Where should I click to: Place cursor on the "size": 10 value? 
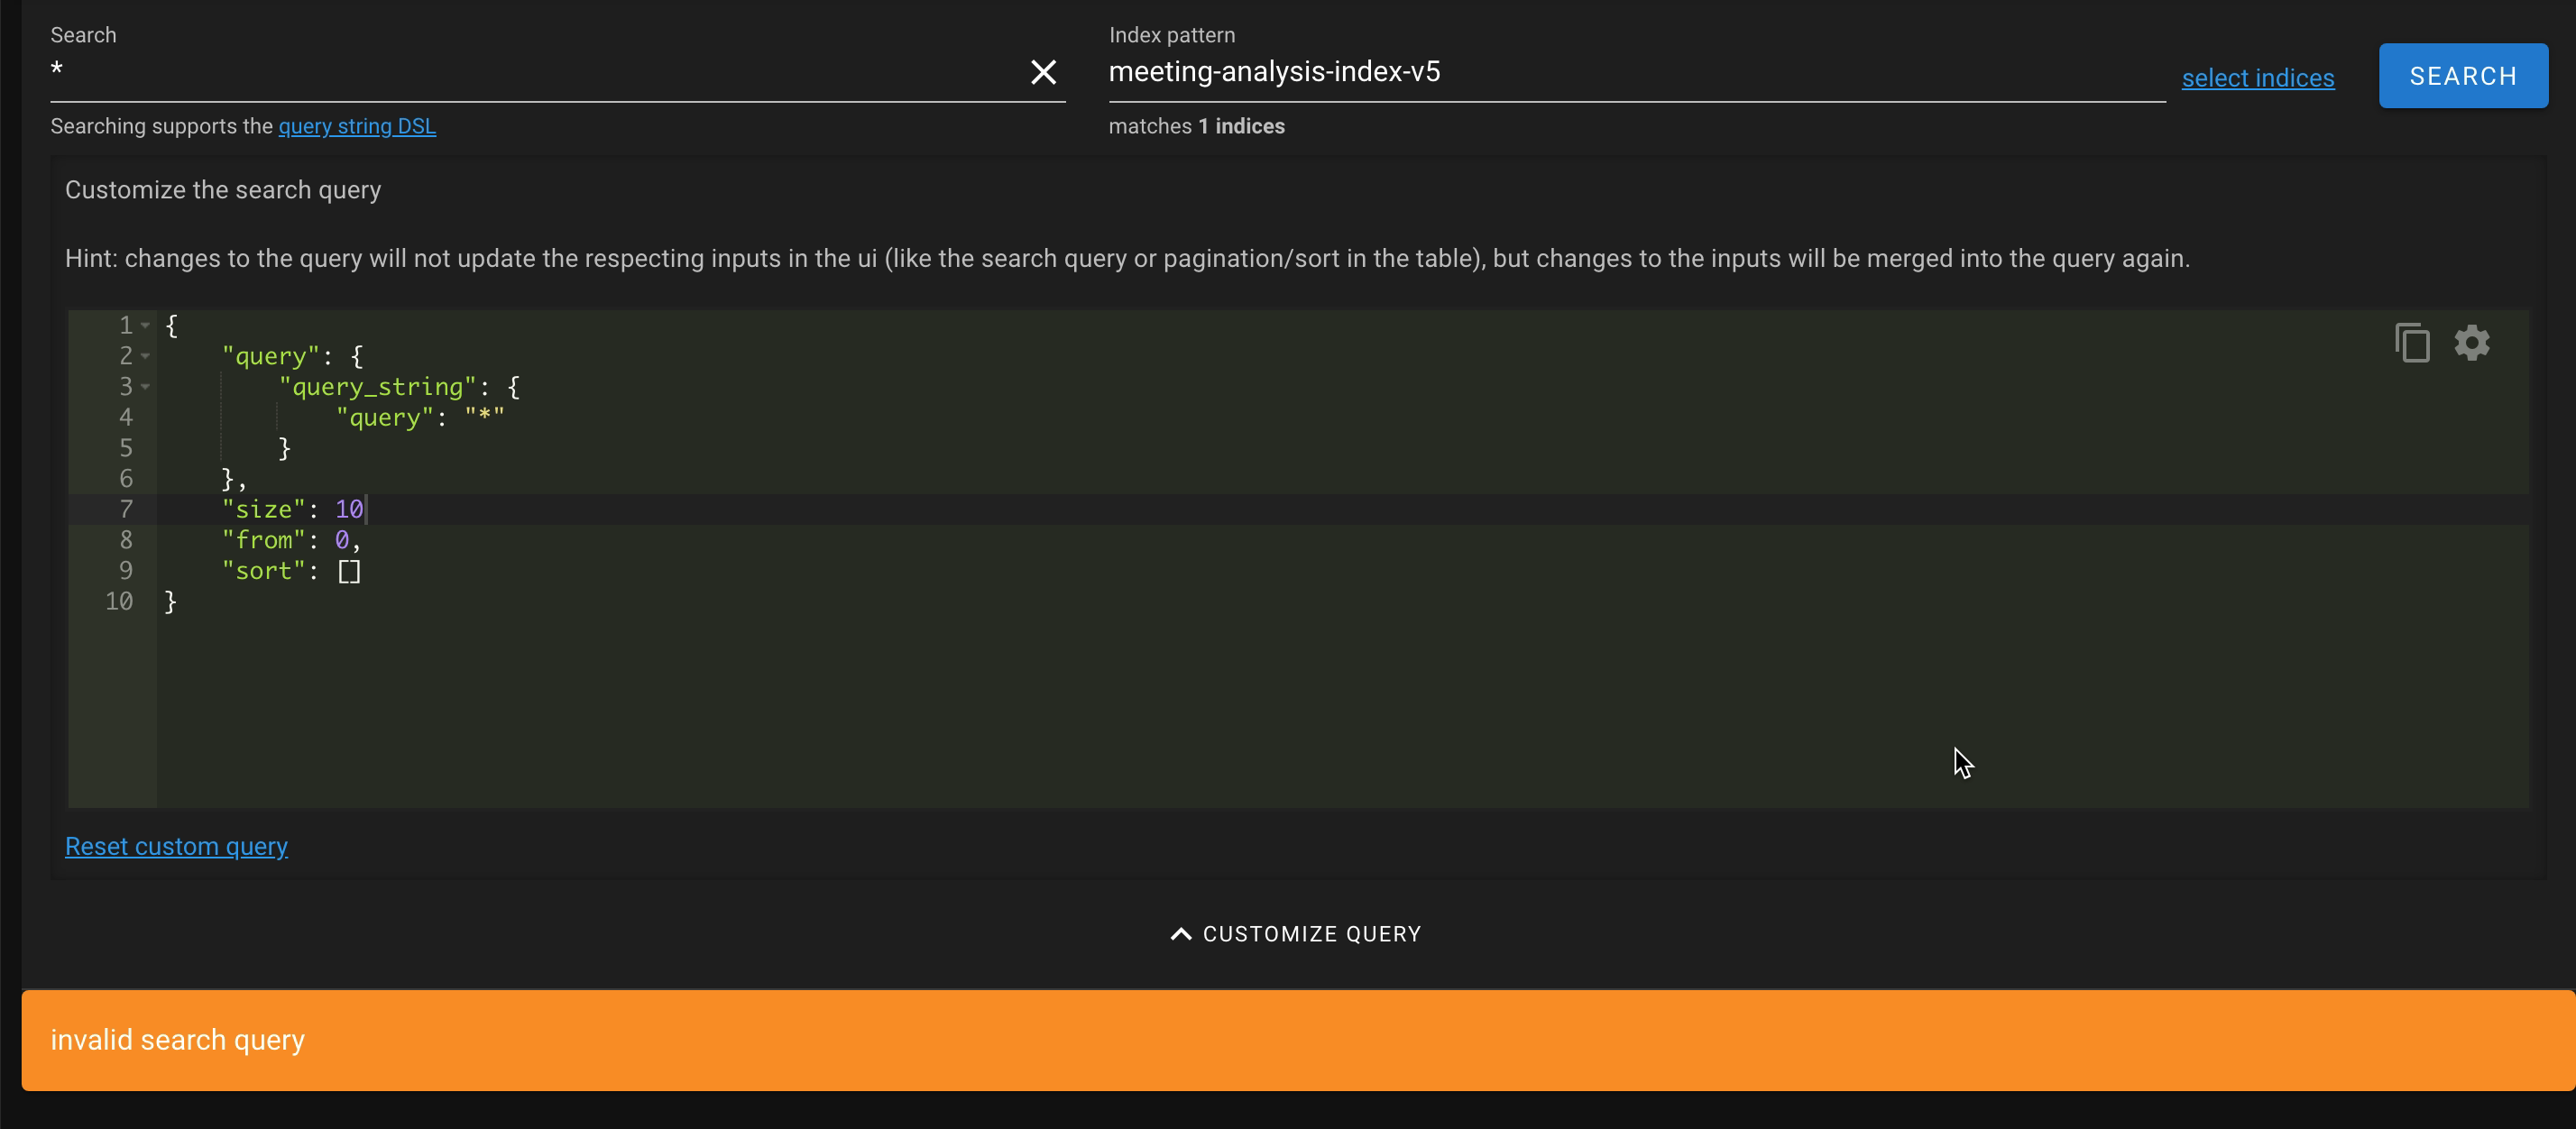[350, 509]
